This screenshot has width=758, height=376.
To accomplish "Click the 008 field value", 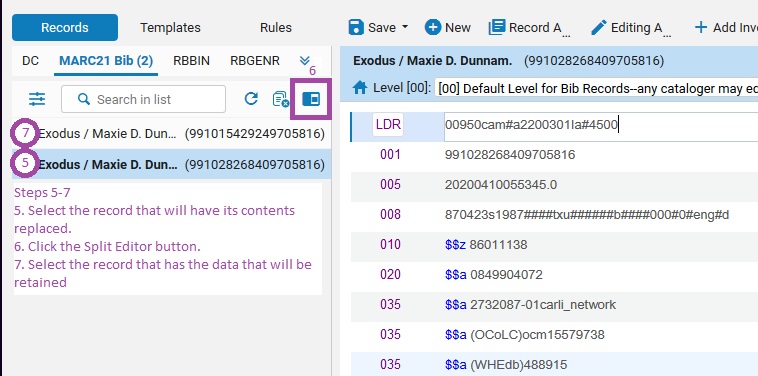I will coord(587,215).
